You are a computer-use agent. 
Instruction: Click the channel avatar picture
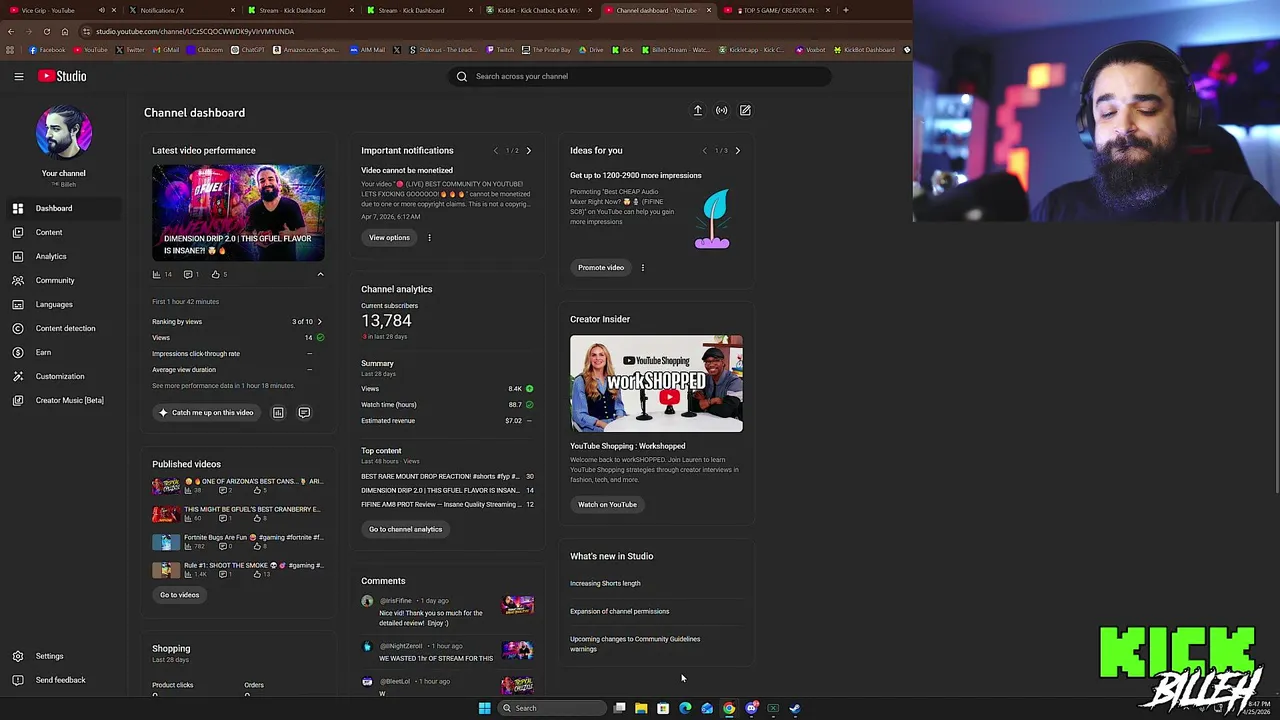[63, 133]
